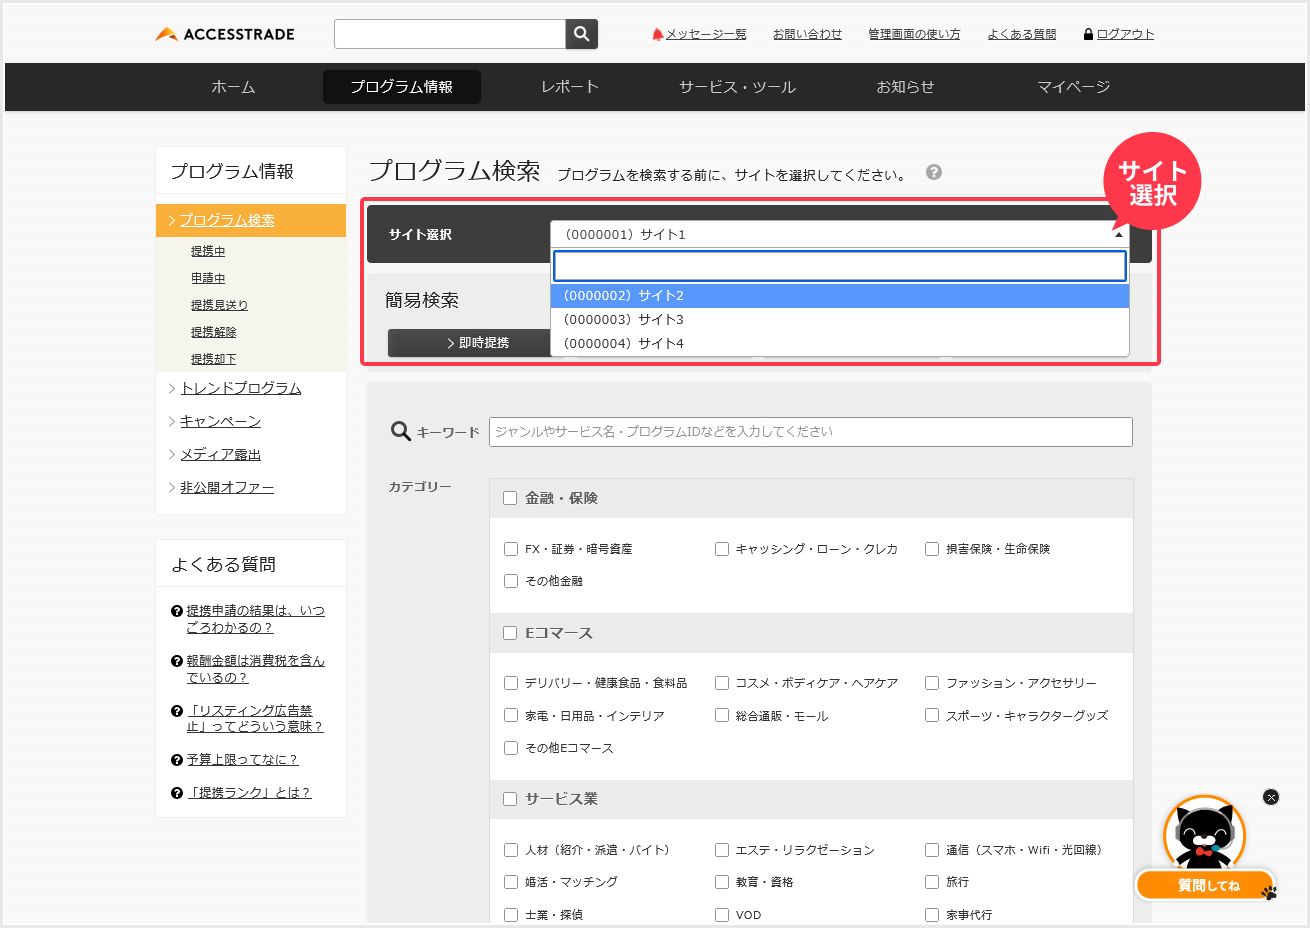Click the dropdown filter search box

(x=840, y=266)
